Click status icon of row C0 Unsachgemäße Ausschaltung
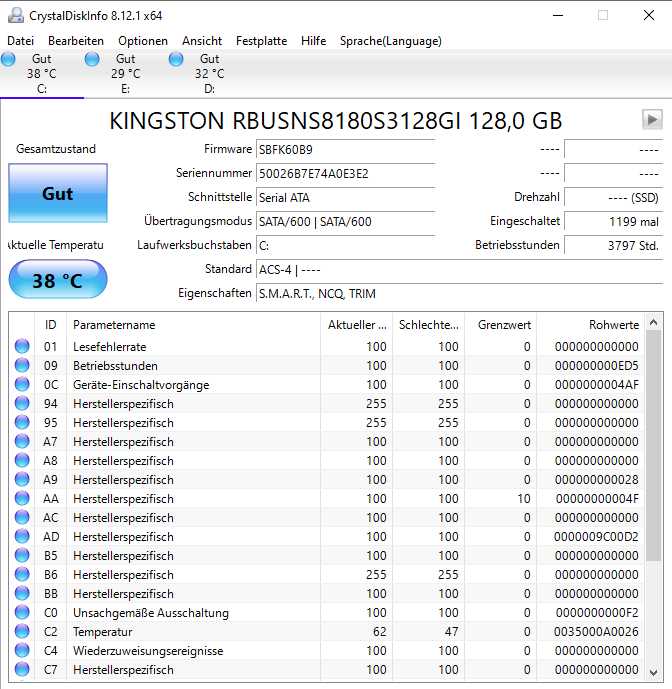The image size is (672, 689). 22,613
